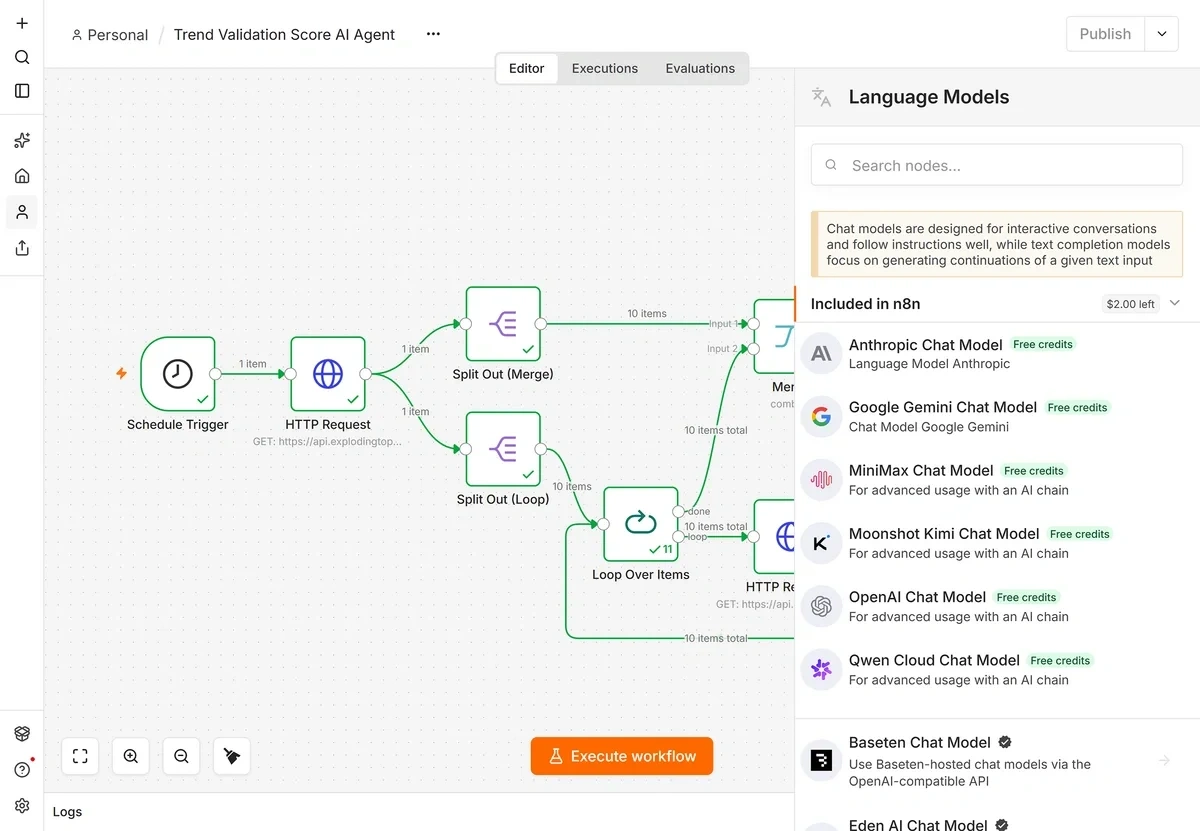Select the first HTTP Request globe node

click(x=328, y=373)
